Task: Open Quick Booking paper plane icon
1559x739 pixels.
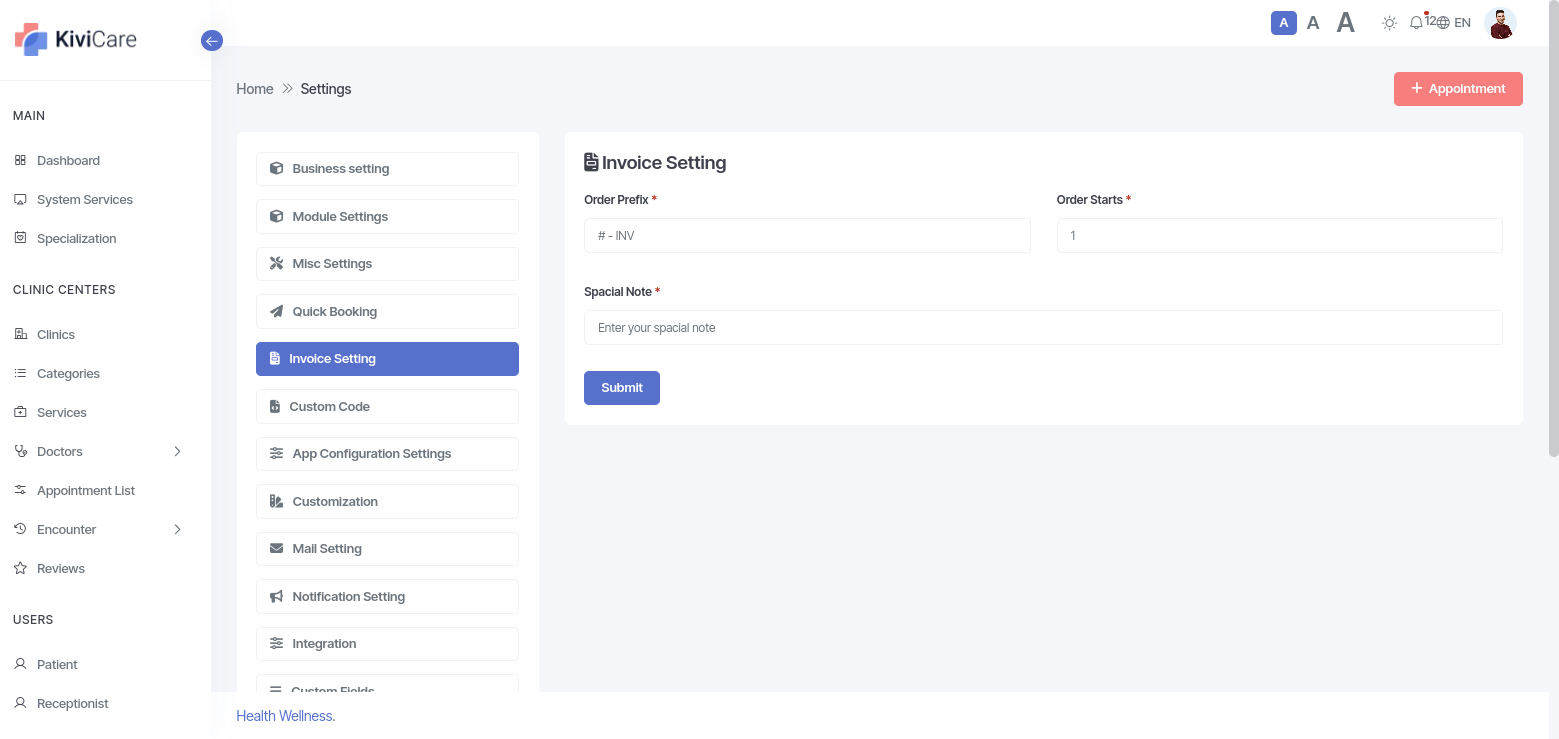Action: coord(277,312)
